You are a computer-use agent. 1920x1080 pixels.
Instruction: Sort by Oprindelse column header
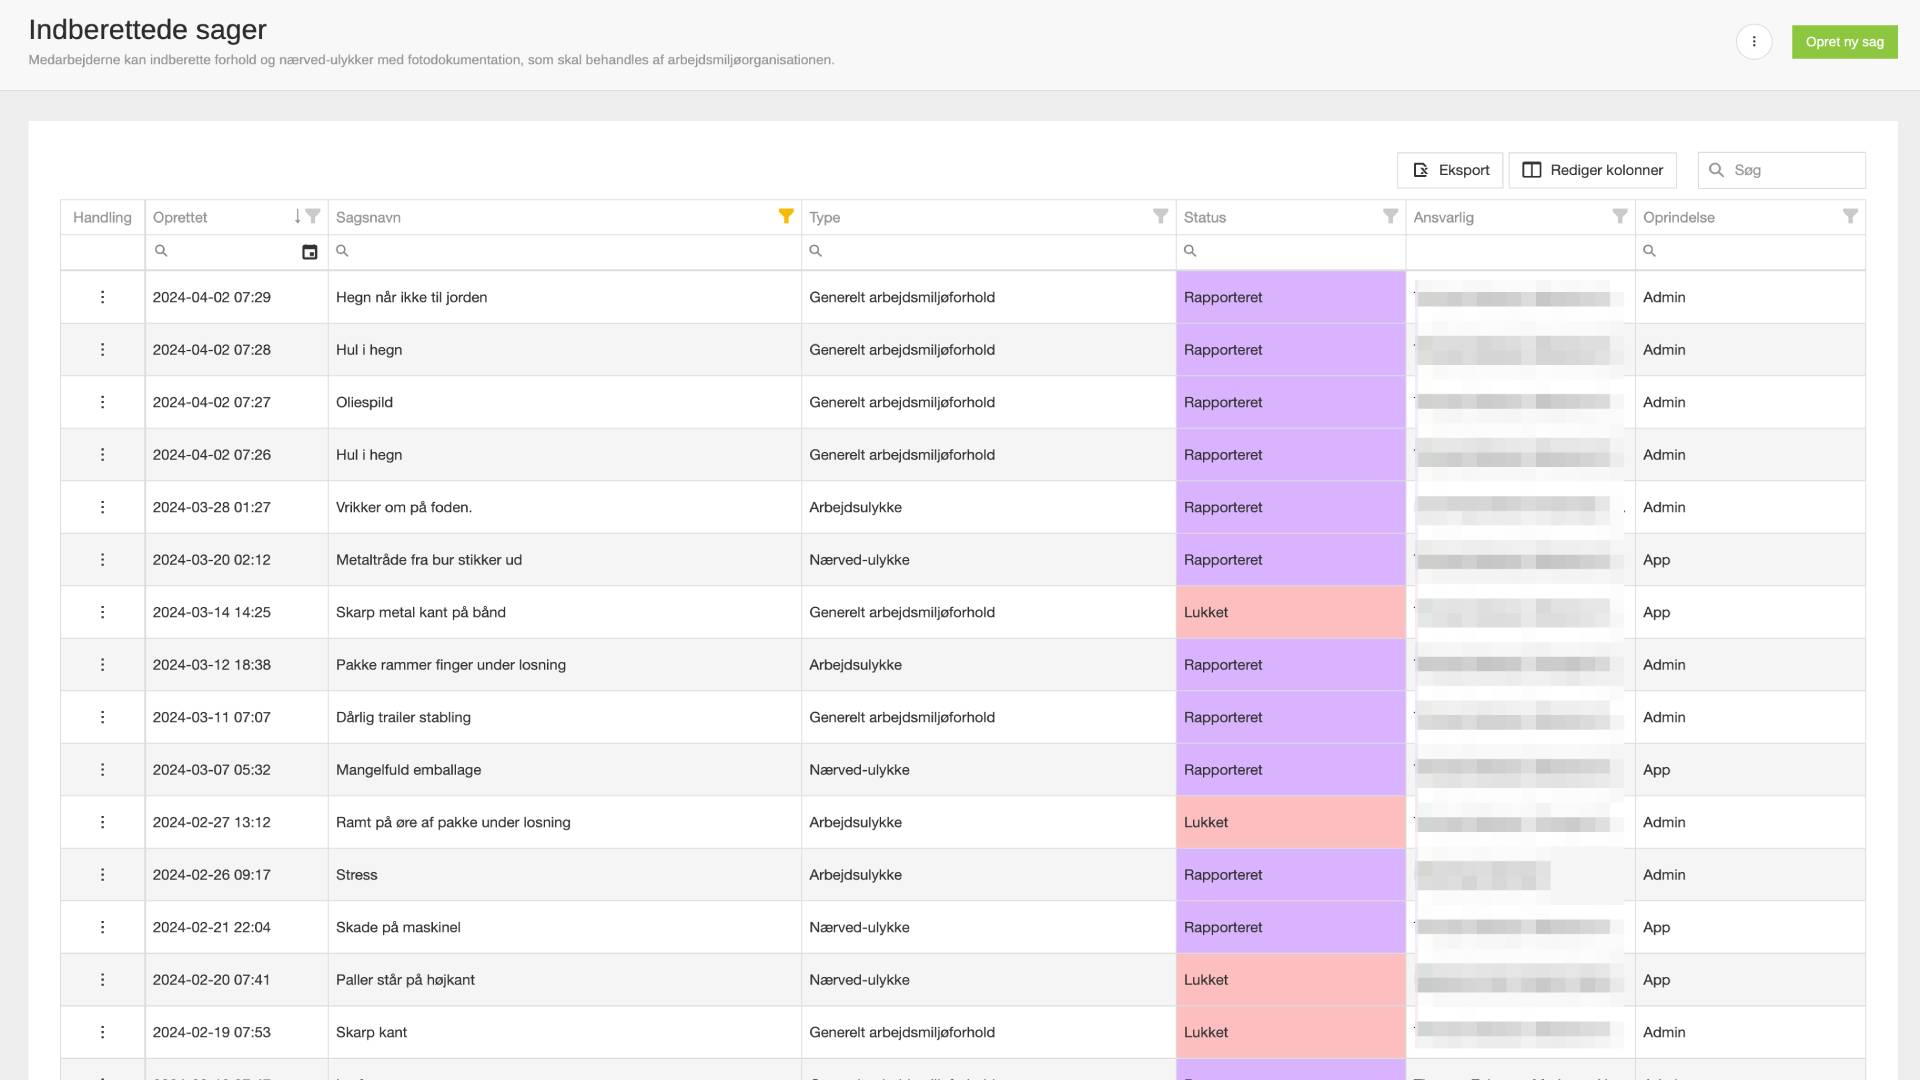1678,217
